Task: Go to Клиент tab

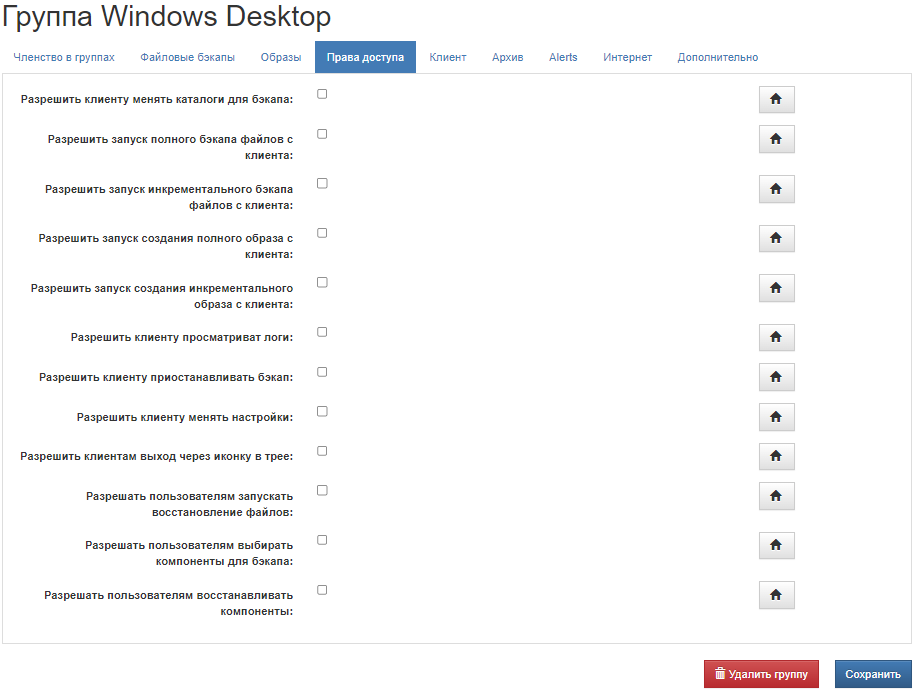Action: click(x=448, y=57)
